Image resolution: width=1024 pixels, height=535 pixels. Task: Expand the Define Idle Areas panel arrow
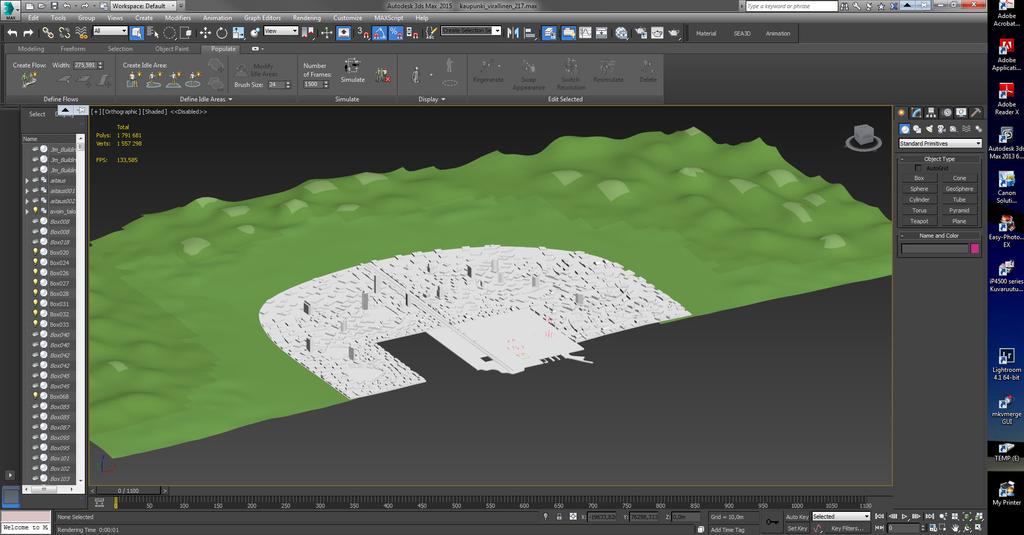pyautogui.click(x=231, y=99)
